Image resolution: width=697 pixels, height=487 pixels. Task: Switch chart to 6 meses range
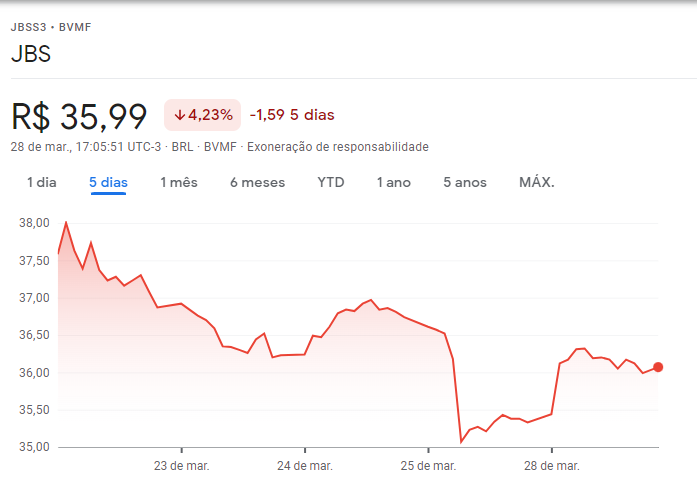[x=257, y=182]
